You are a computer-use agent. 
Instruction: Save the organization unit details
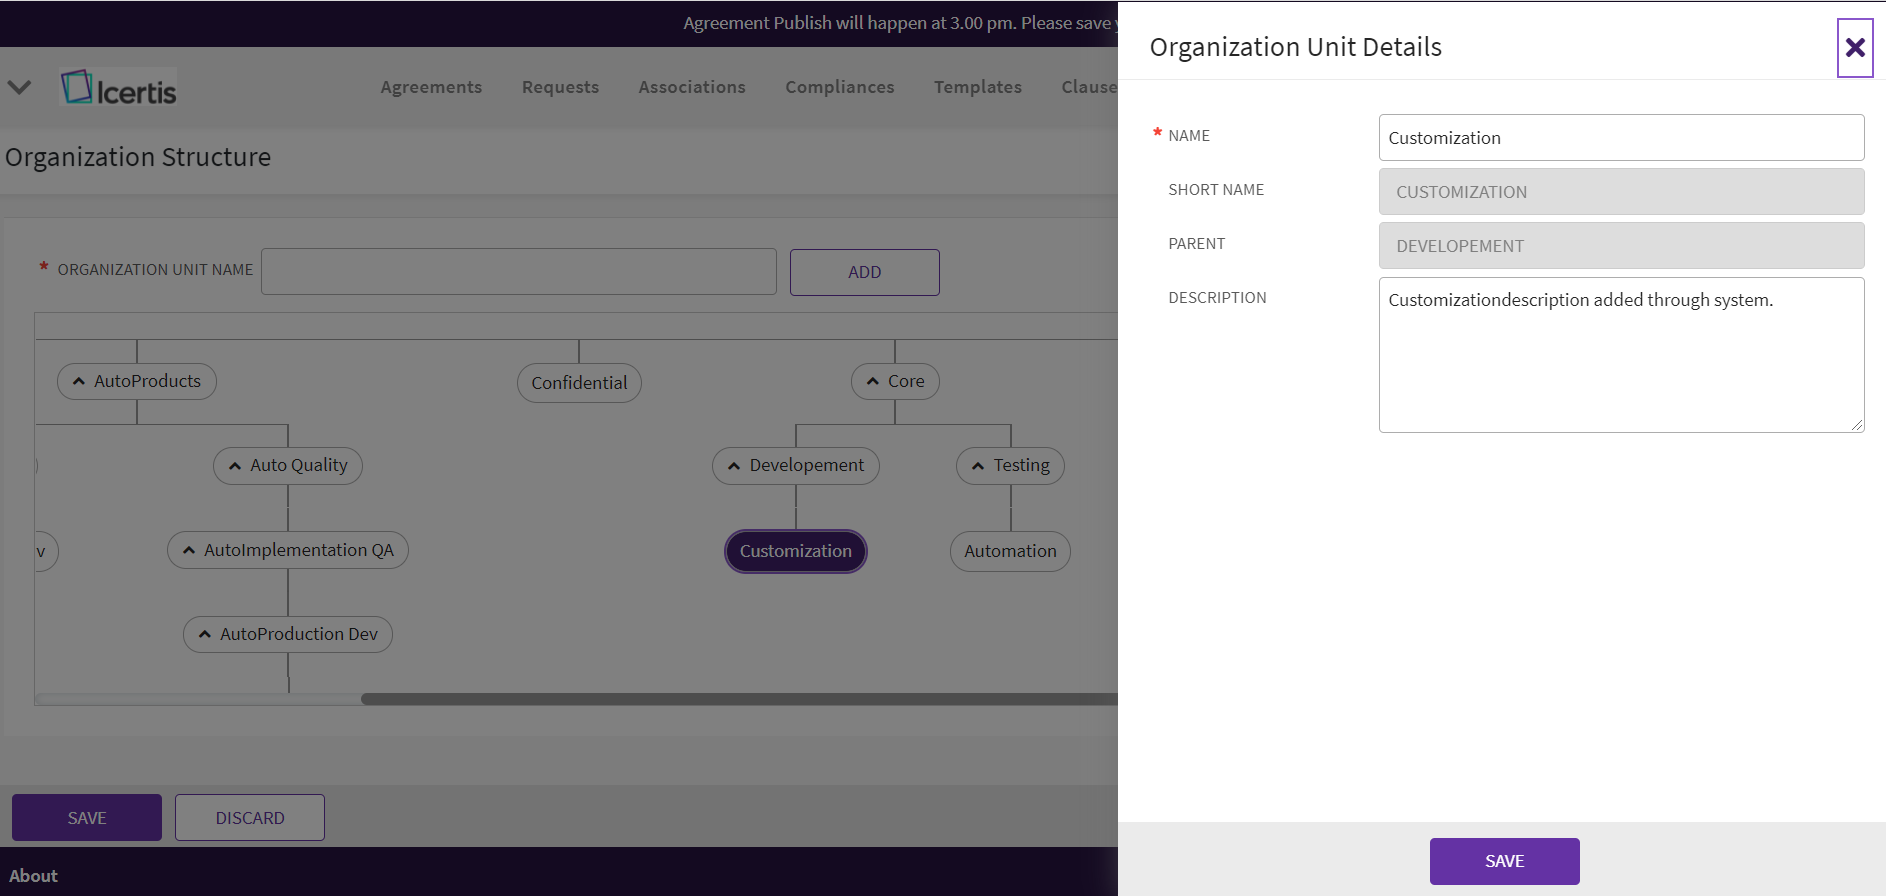(1504, 861)
